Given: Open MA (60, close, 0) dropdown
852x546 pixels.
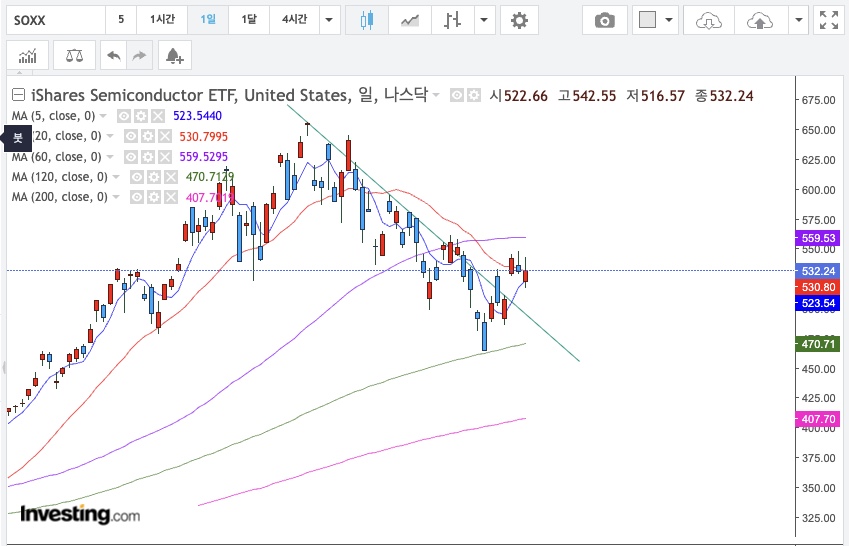Looking at the screenshot, I should [110, 156].
